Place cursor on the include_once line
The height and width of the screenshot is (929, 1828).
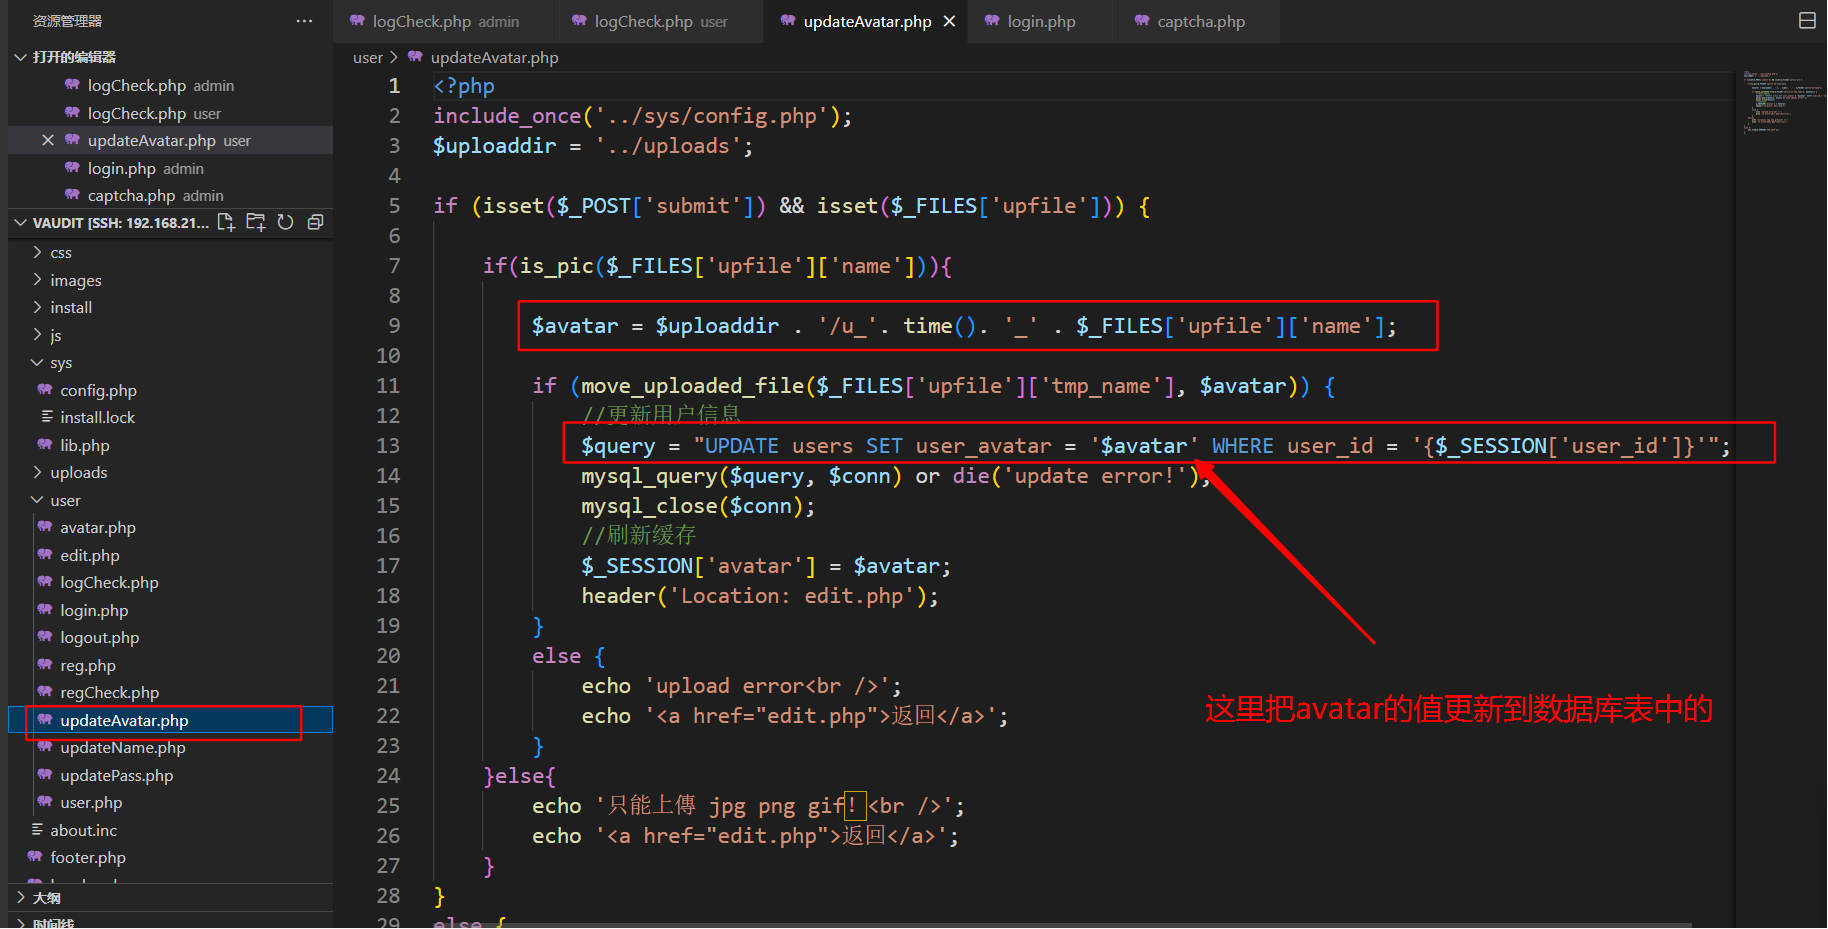[643, 116]
